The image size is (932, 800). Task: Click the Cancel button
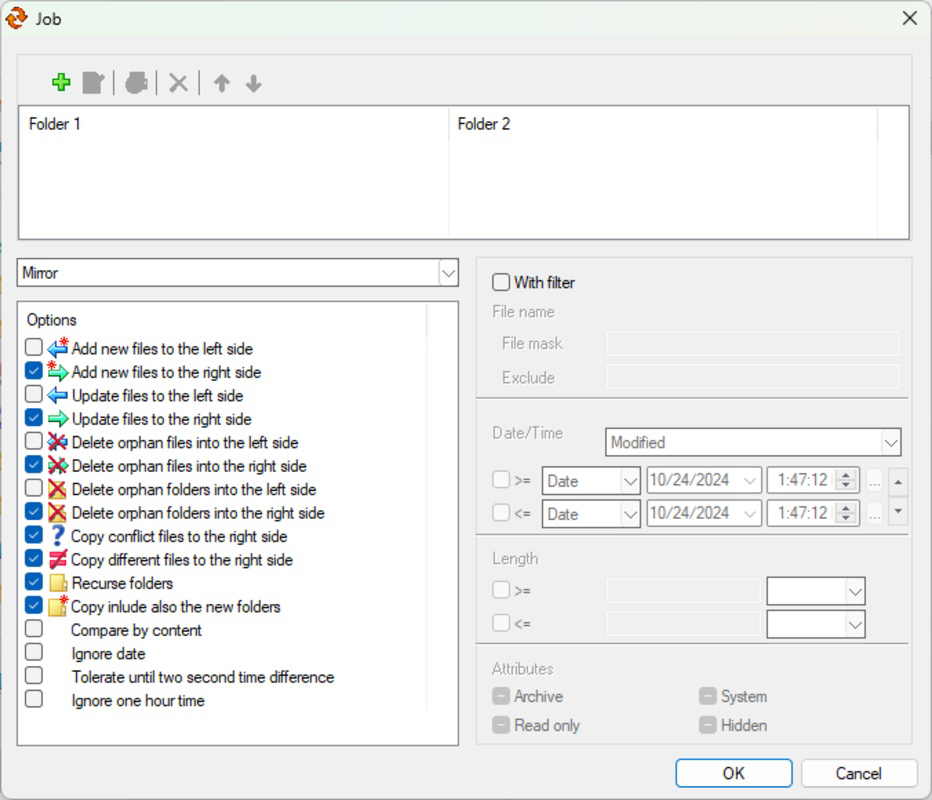858,773
